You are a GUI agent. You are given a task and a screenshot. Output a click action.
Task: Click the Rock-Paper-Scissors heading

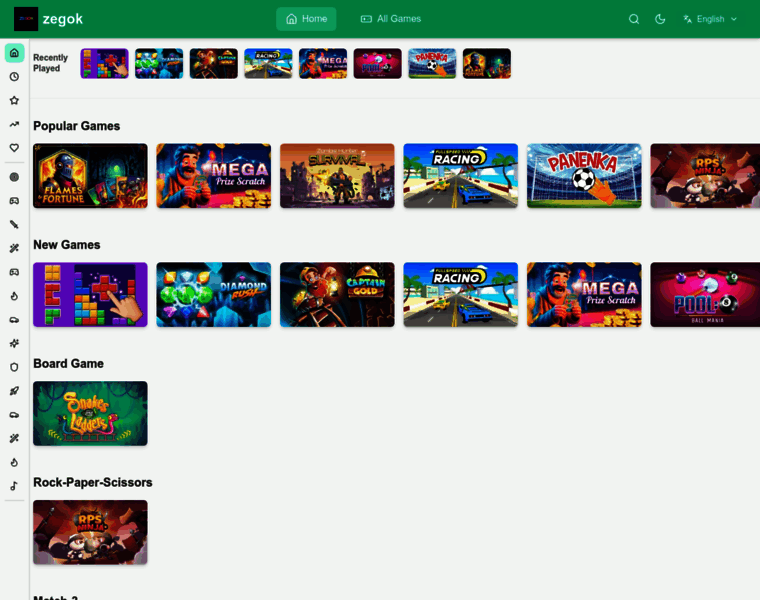93,482
